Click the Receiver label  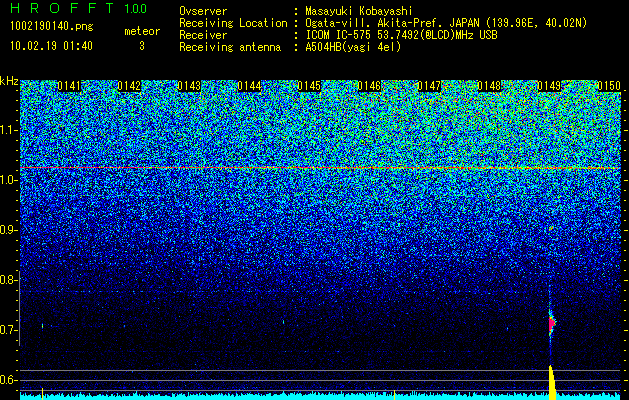[x=203, y=35]
